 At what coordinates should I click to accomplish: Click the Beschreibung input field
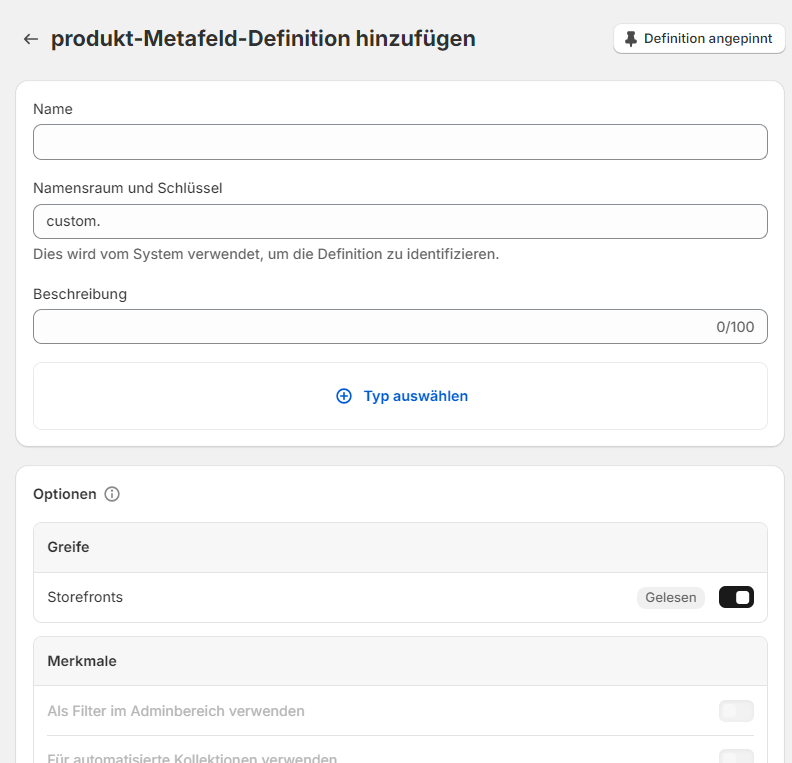[x=370, y=326]
